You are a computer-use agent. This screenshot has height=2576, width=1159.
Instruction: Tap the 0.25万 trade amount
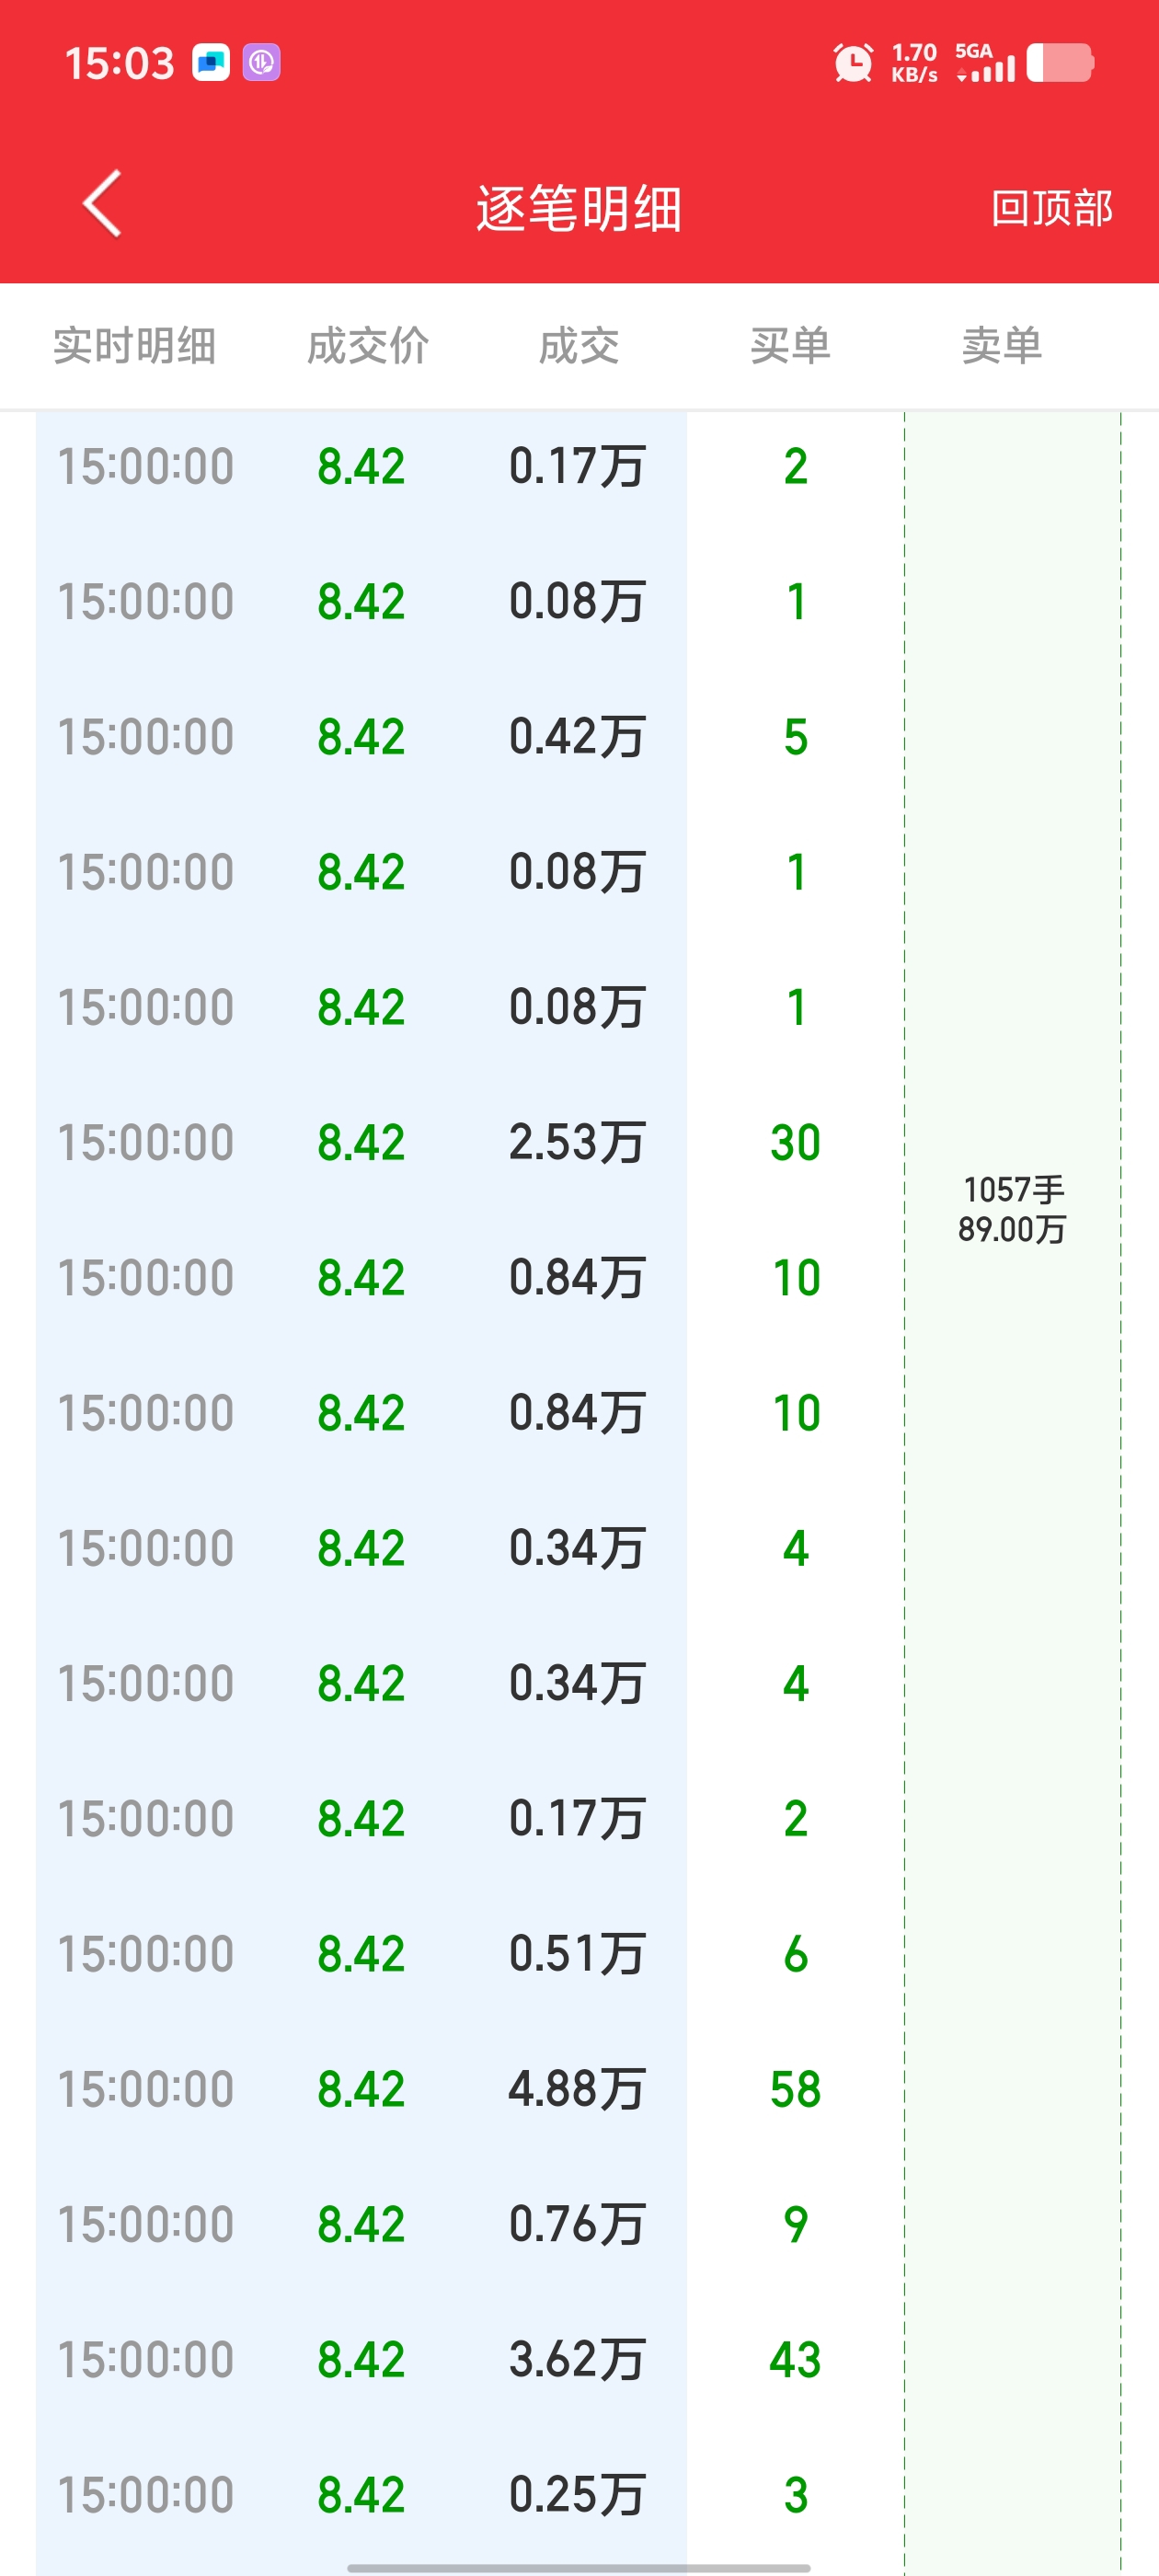click(576, 2495)
